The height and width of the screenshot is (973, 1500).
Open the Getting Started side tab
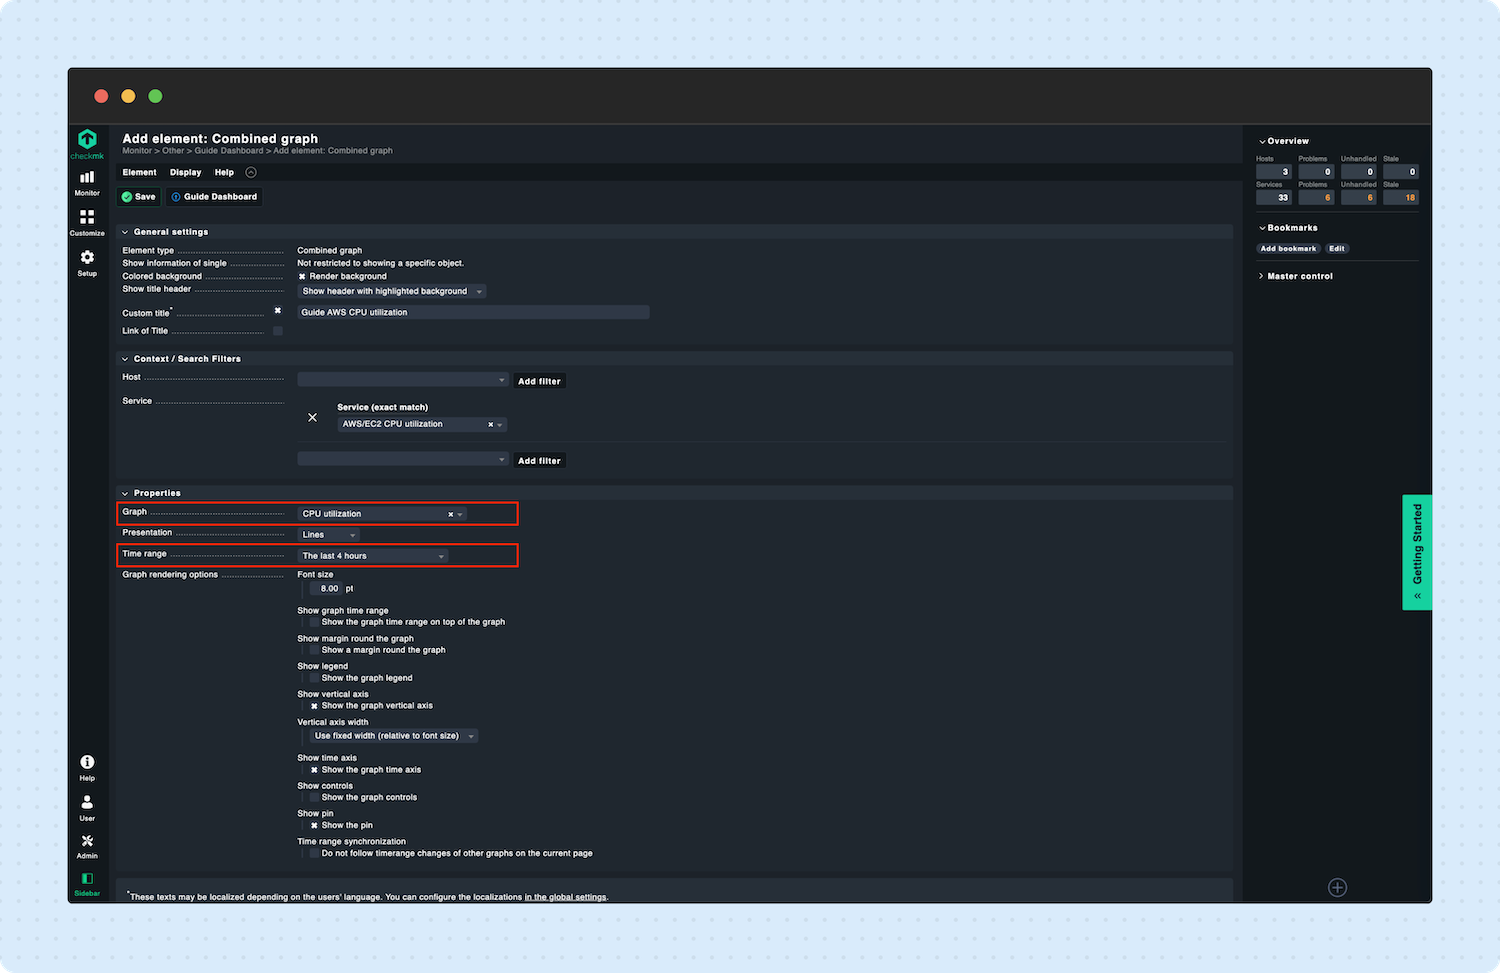(x=1417, y=552)
